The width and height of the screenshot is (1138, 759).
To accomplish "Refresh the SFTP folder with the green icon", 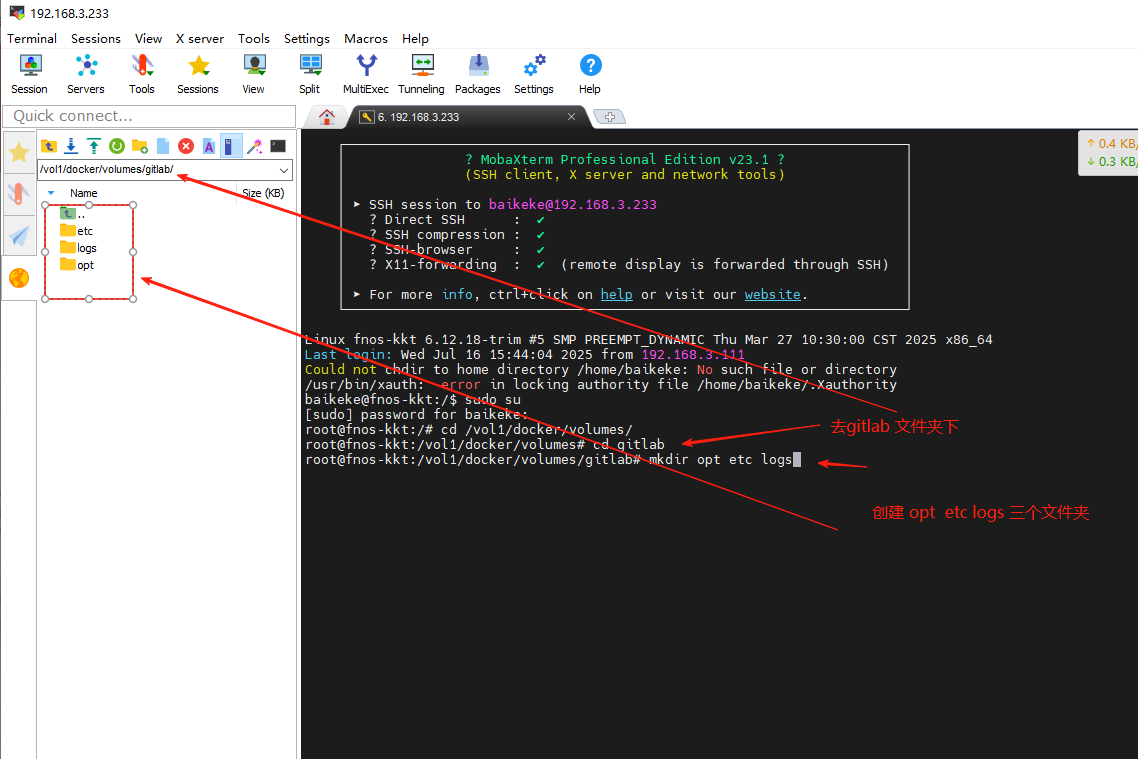I will (x=117, y=146).
